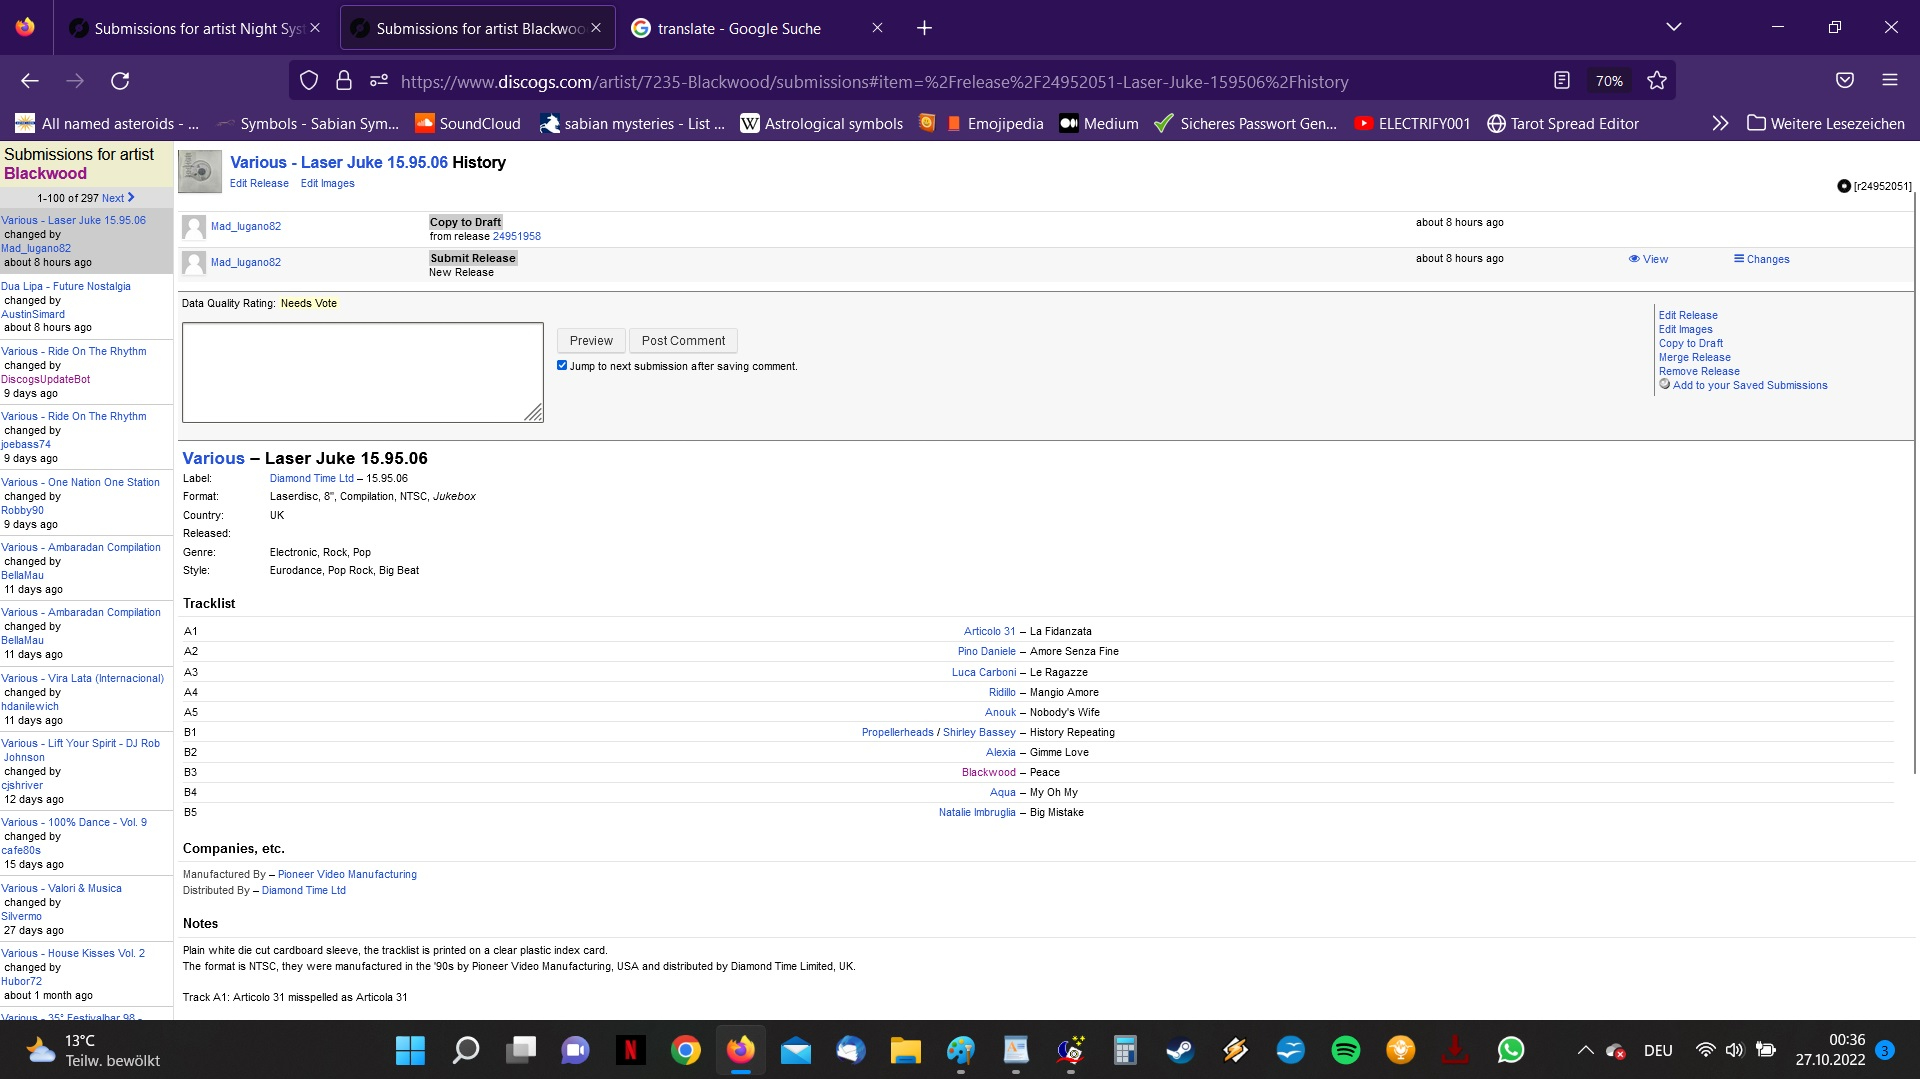Open Spotify from the taskbar
The image size is (1920, 1079).
(1345, 1050)
